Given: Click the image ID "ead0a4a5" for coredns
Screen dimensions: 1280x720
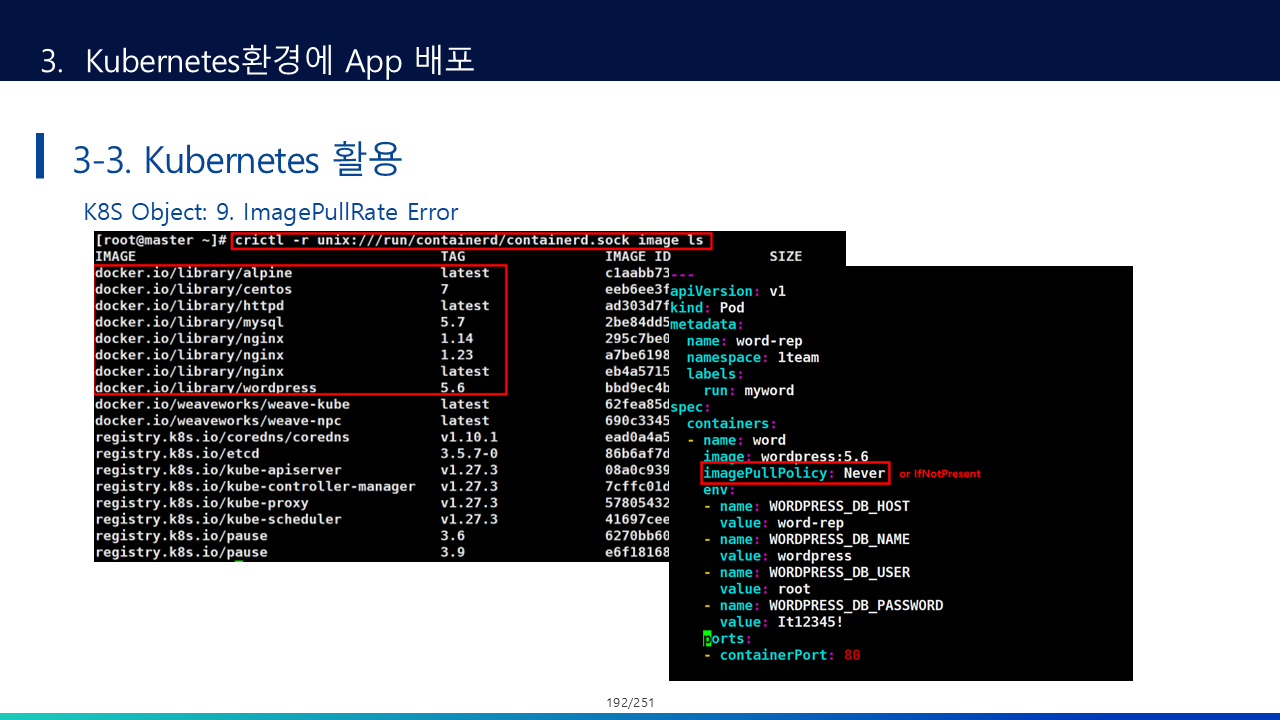Looking at the screenshot, I should click(x=637, y=437).
